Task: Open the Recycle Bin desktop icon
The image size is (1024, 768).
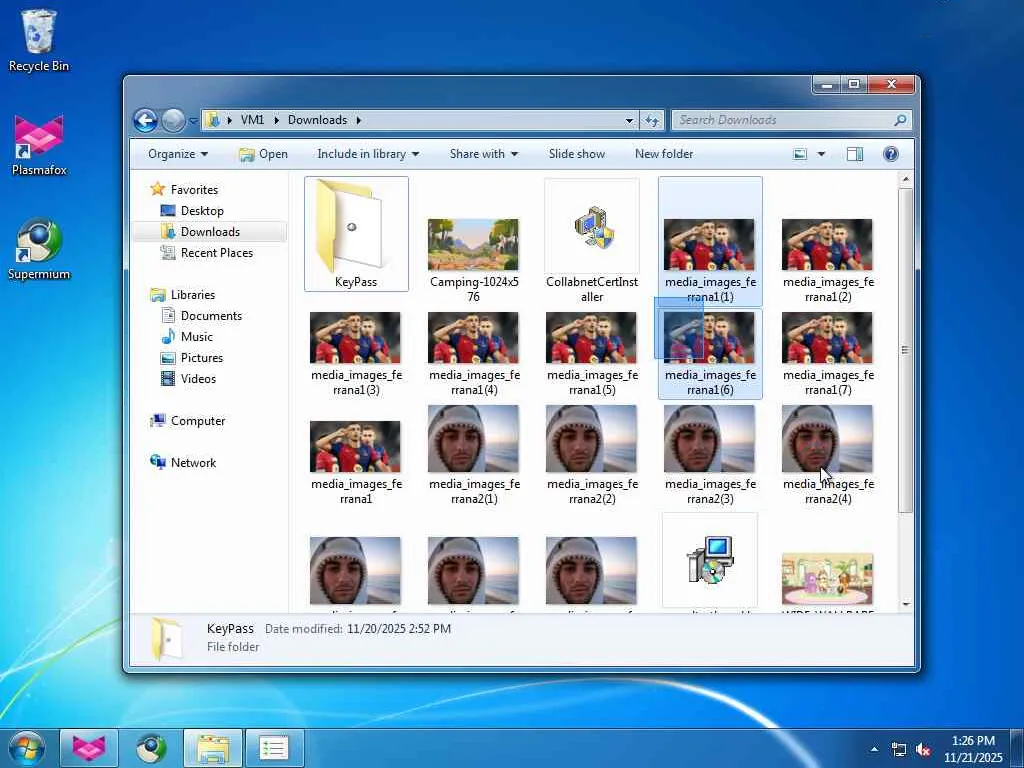Action: point(39,40)
